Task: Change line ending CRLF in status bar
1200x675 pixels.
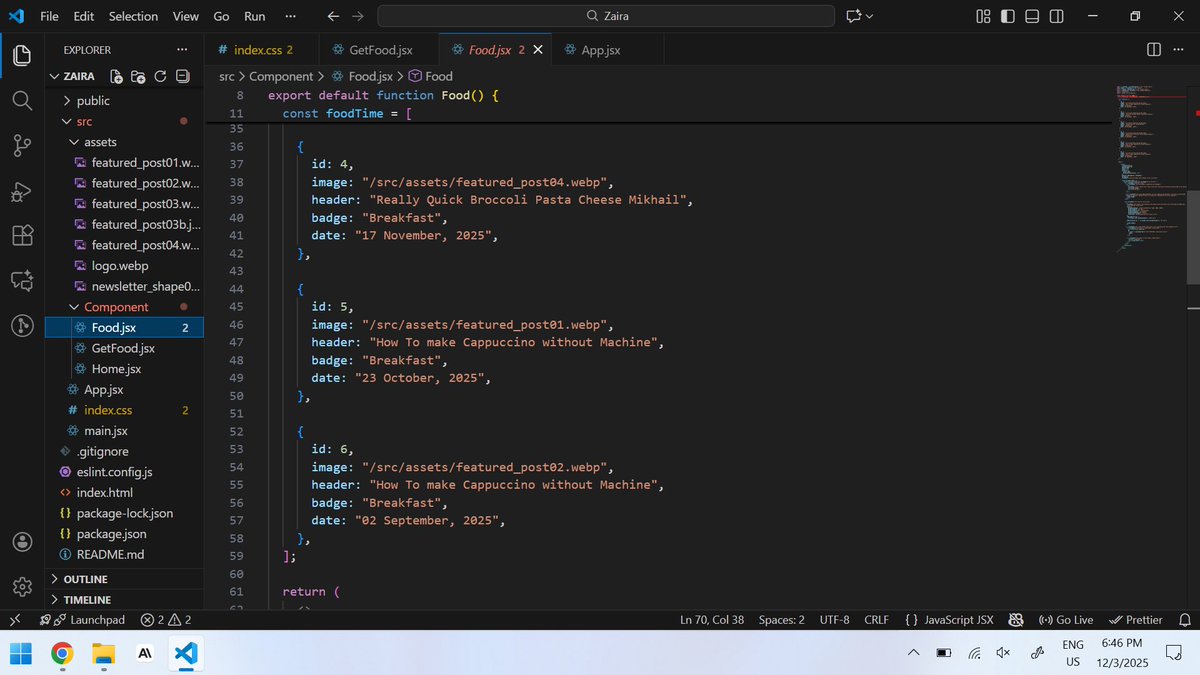Action: click(876, 619)
